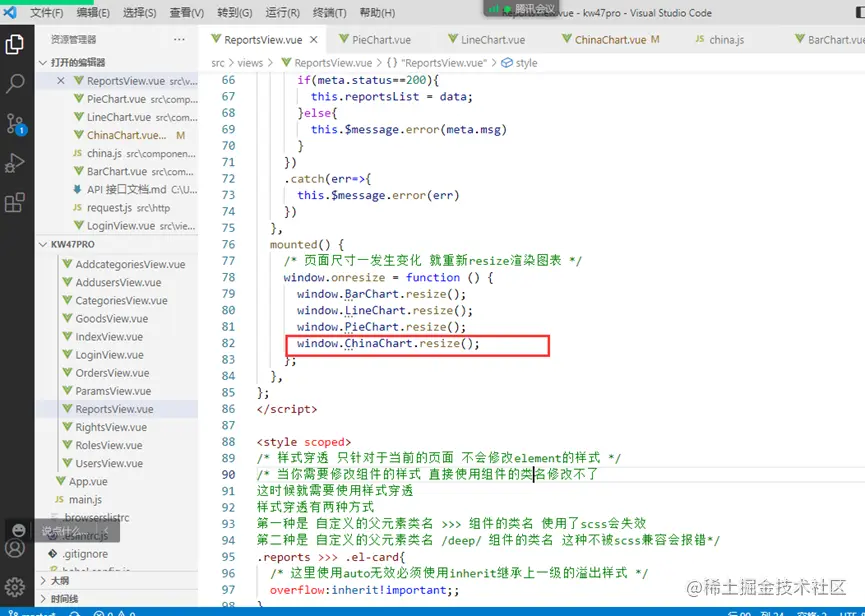Open App.vue in file tree
Viewport: 865px width, 616px height.
pyautogui.click(x=116, y=482)
